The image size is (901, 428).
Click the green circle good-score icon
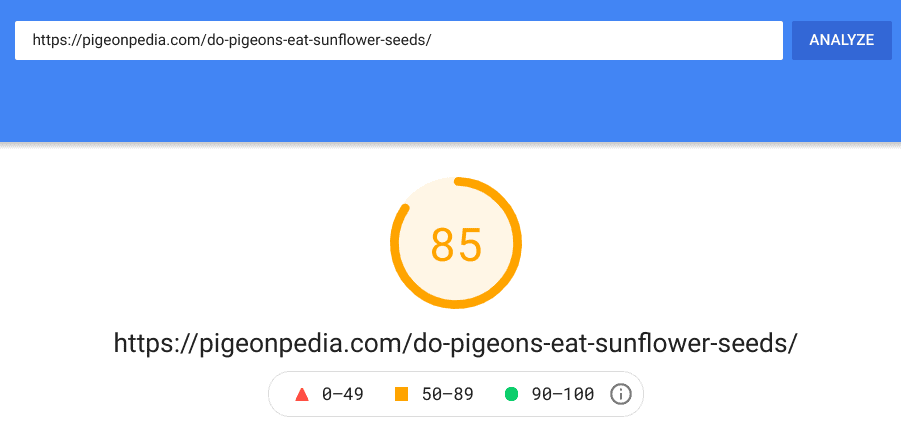[511, 394]
